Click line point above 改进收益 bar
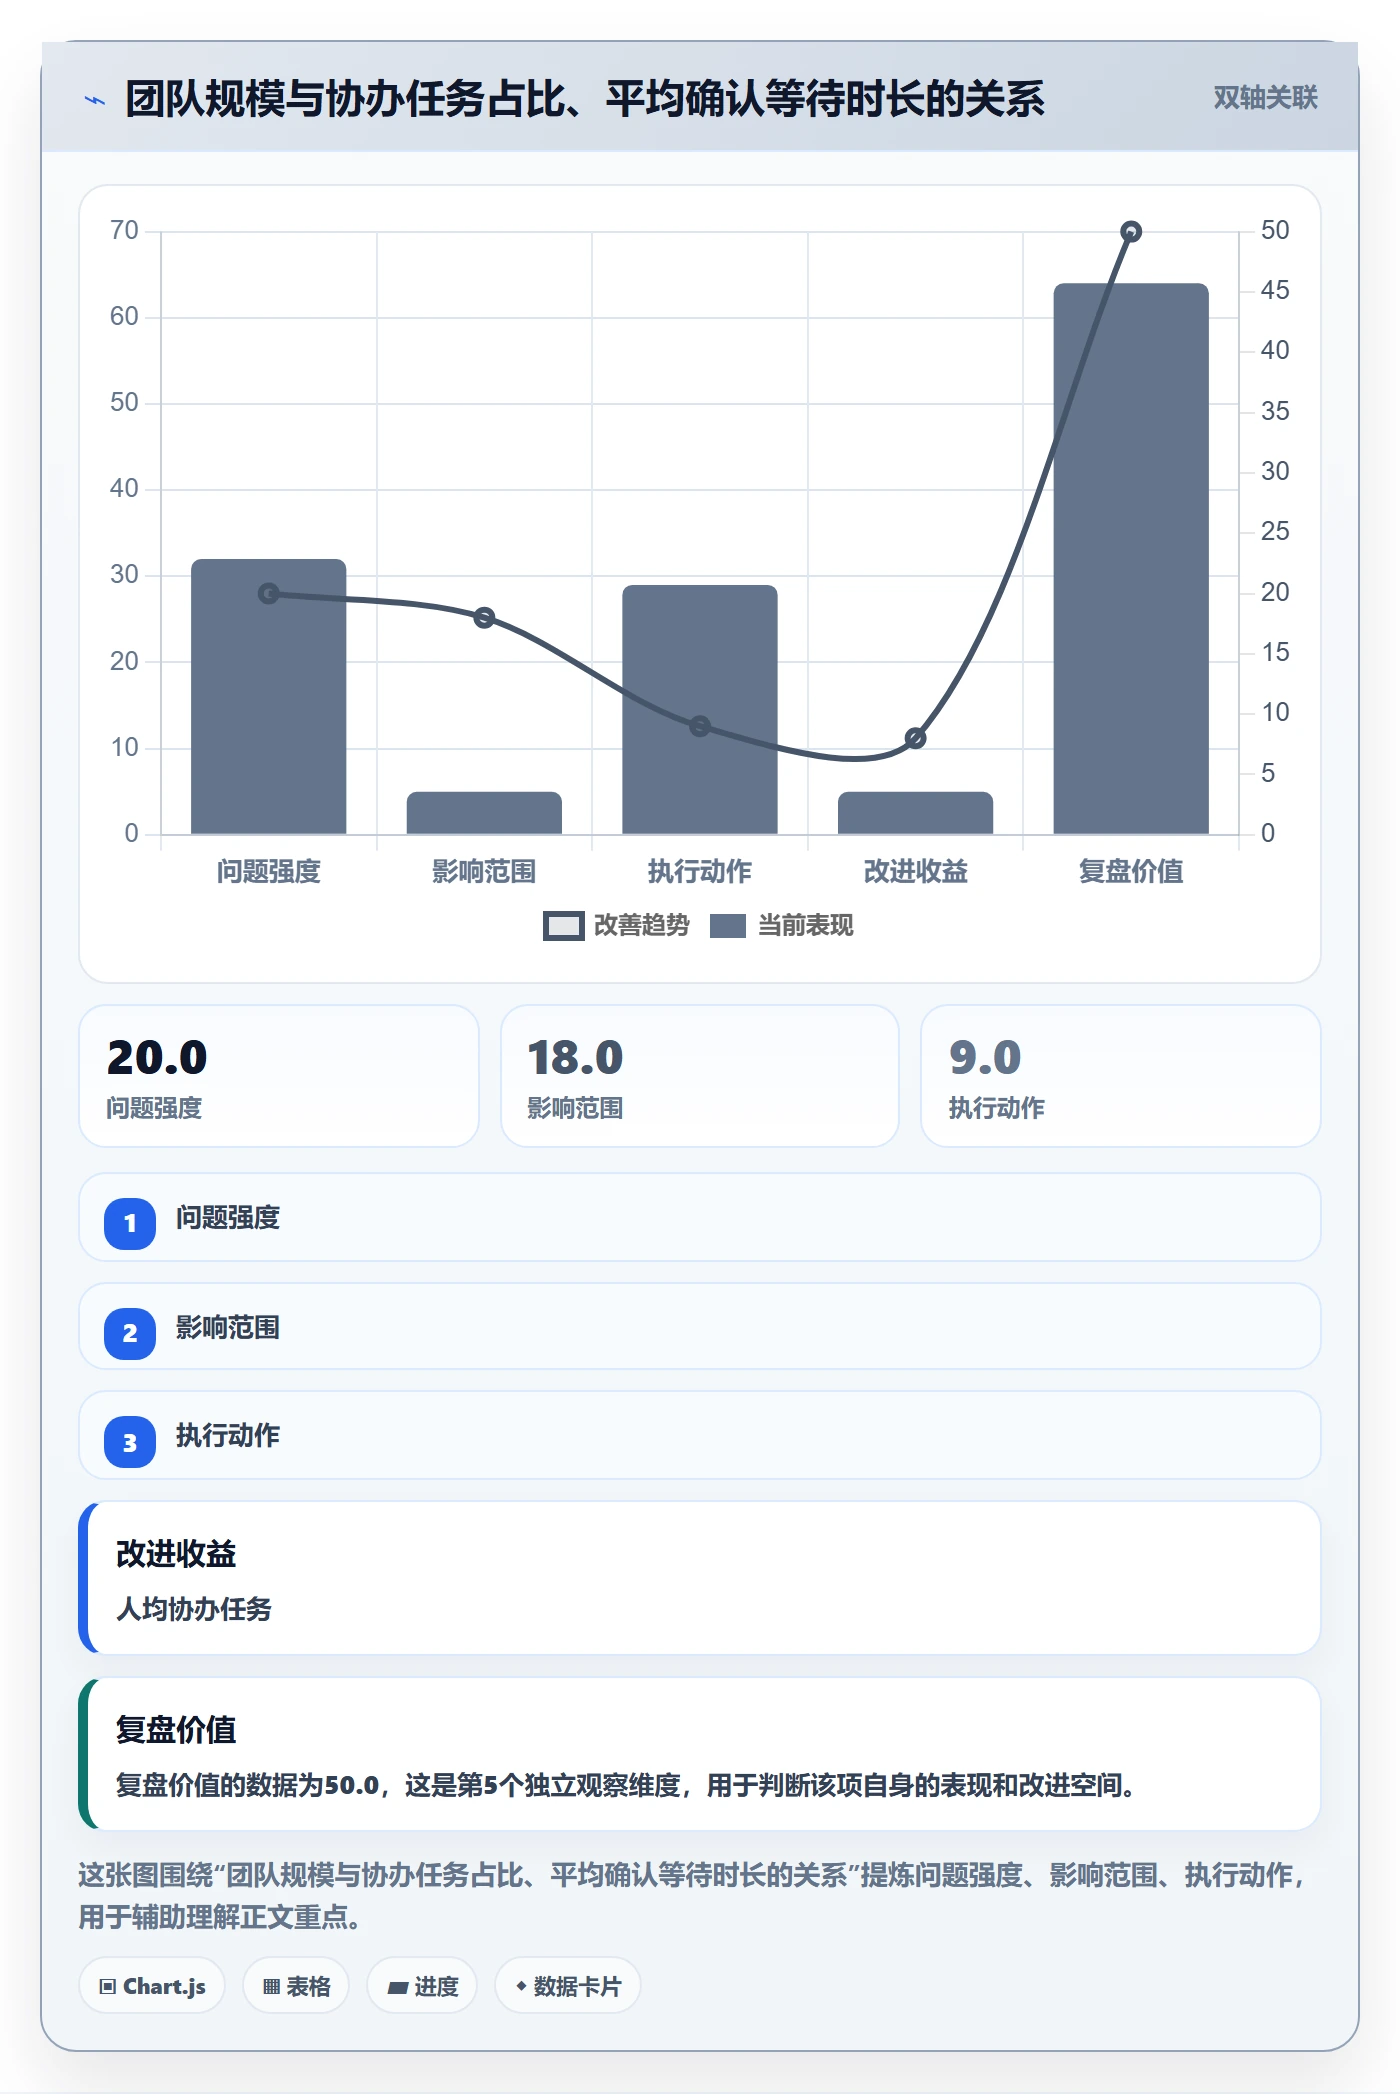 click(x=915, y=738)
